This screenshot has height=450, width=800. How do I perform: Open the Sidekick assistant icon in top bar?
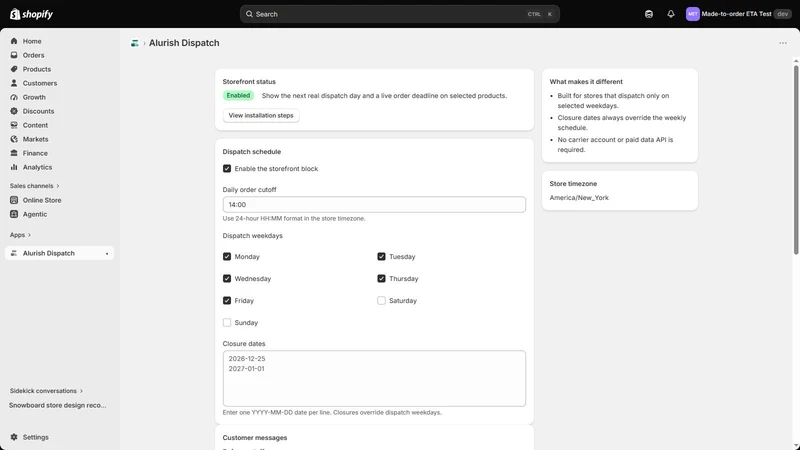[x=648, y=14]
